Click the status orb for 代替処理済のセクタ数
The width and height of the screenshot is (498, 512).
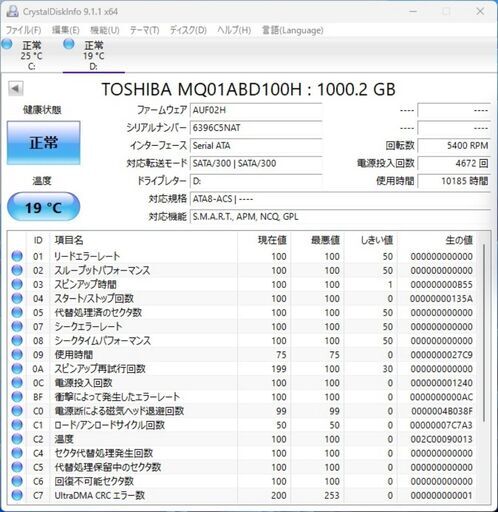pos(17,312)
